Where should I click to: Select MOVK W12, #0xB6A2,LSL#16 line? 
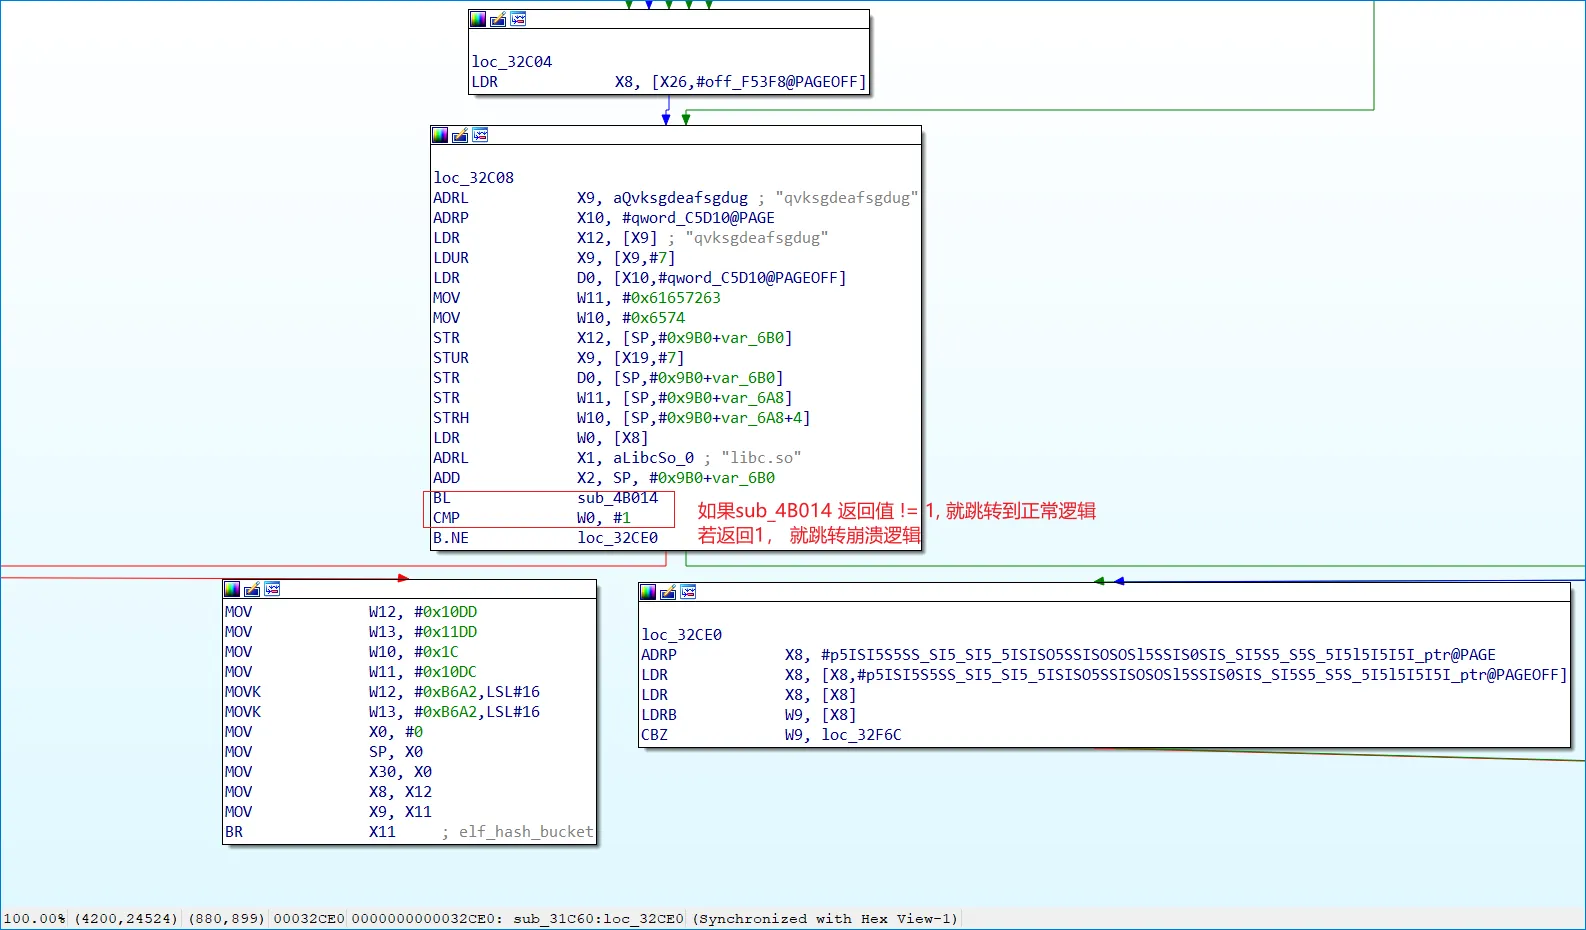(x=382, y=692)
